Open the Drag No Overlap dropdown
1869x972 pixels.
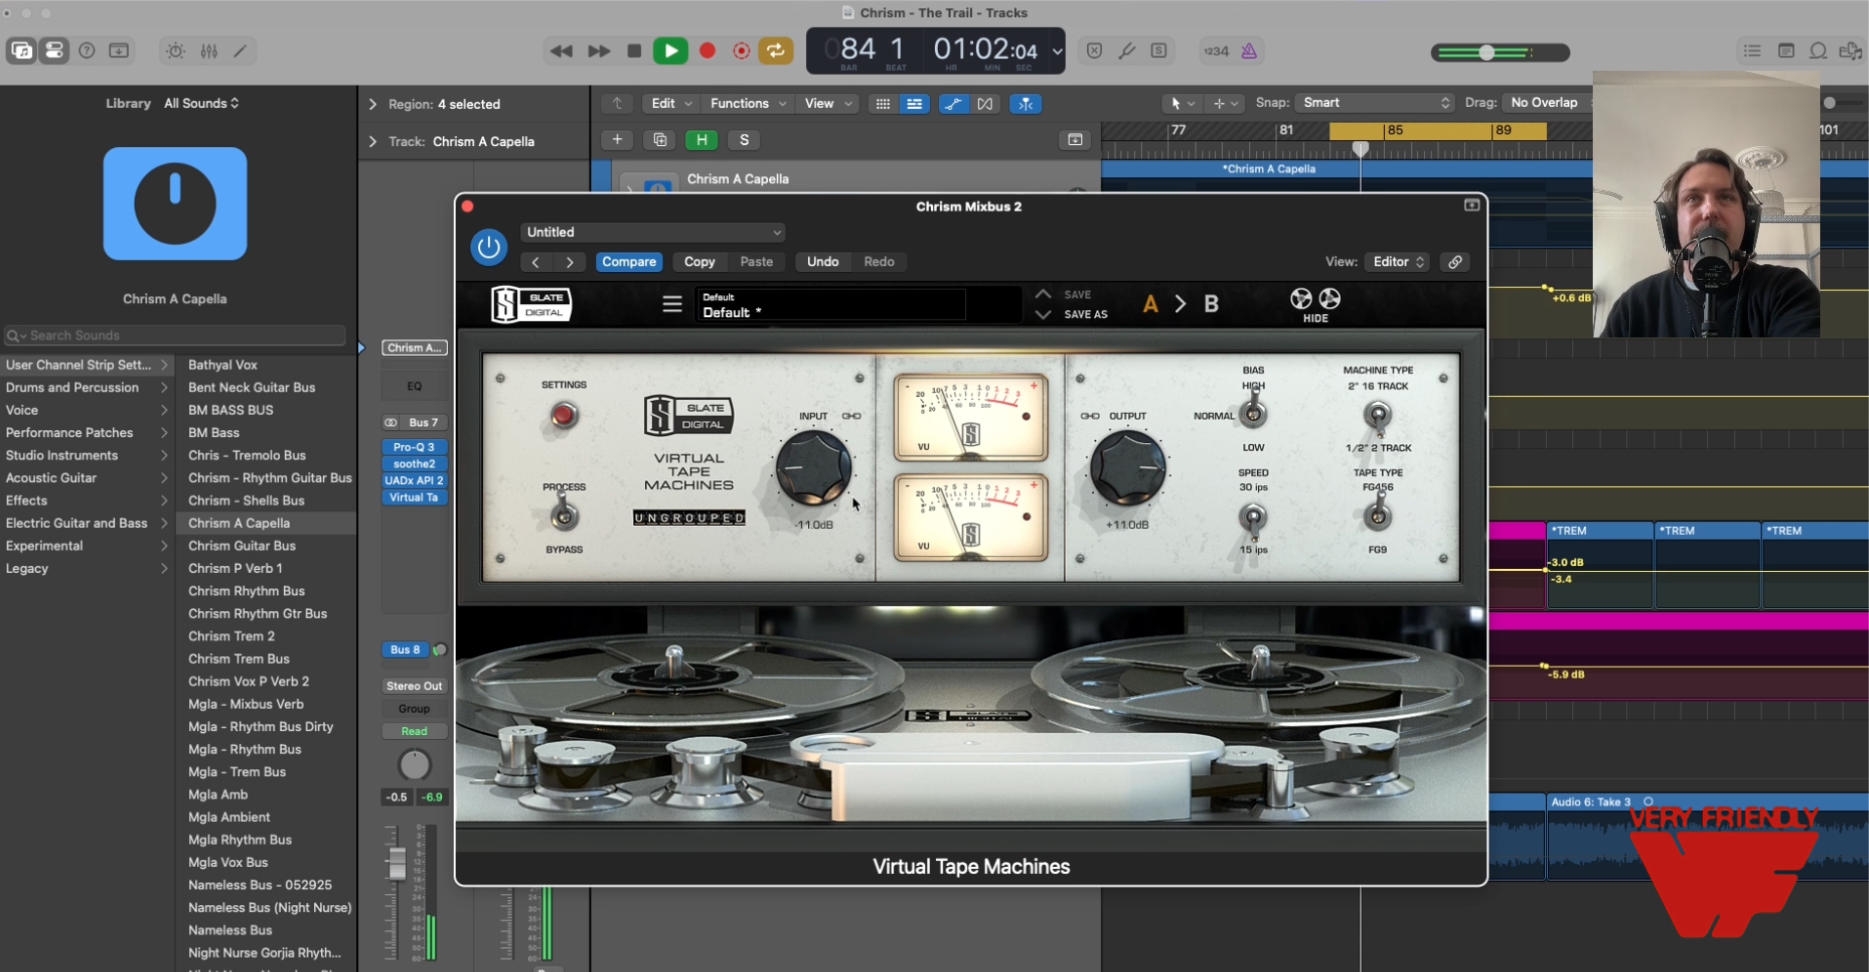point(1548,103)
